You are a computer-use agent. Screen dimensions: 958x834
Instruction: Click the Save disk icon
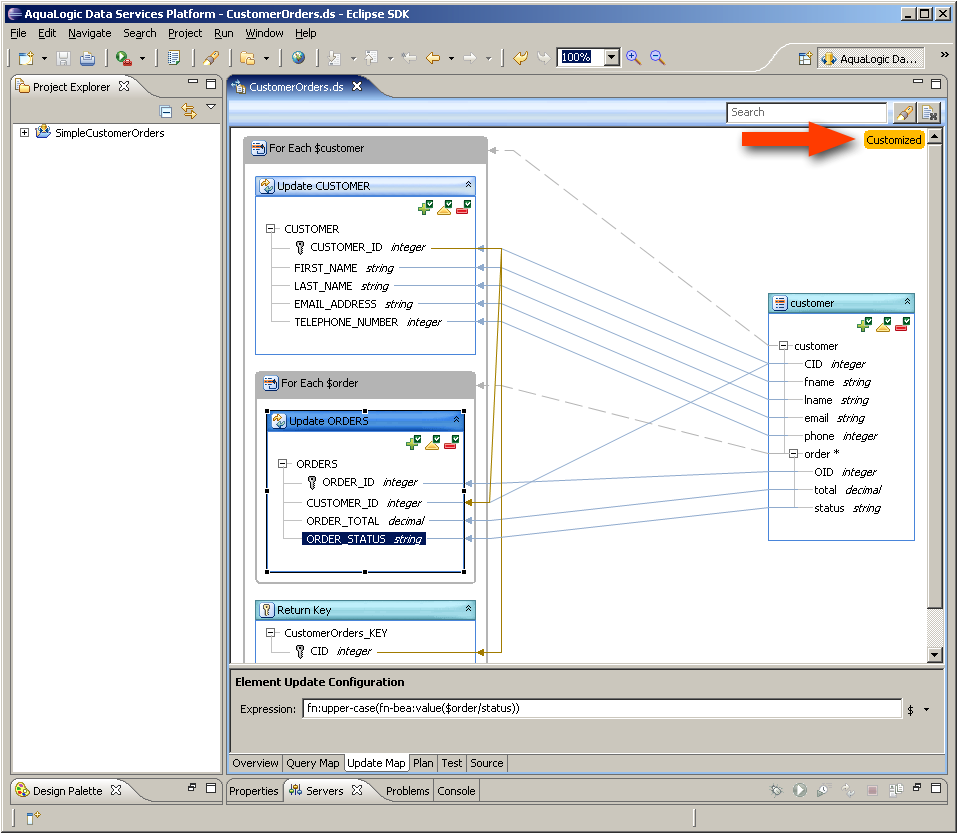(x=63, y=58)
